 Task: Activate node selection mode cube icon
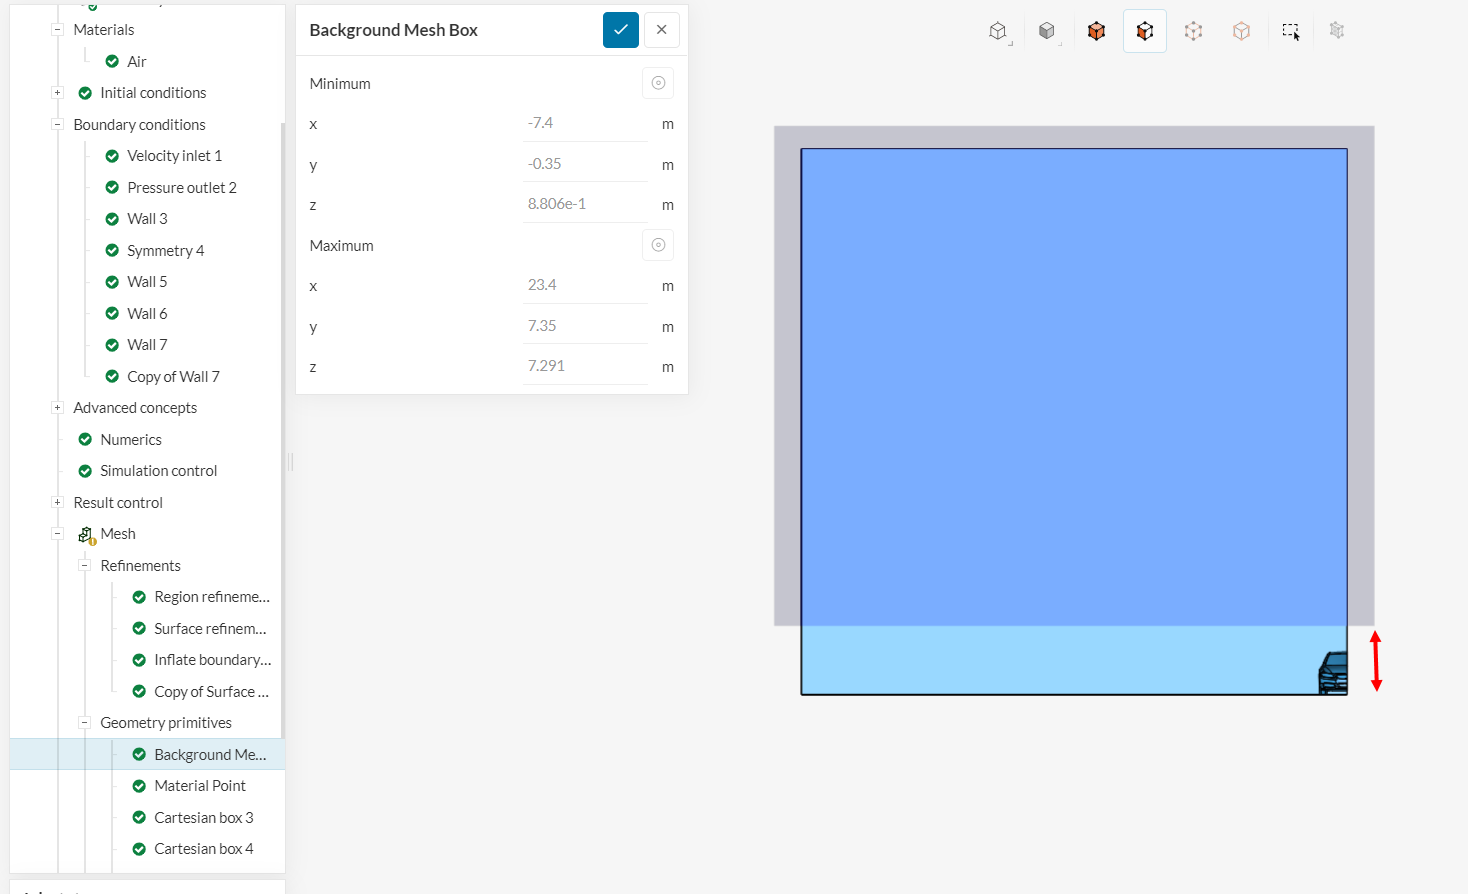pyautogui.click(x=1241, y=32)
